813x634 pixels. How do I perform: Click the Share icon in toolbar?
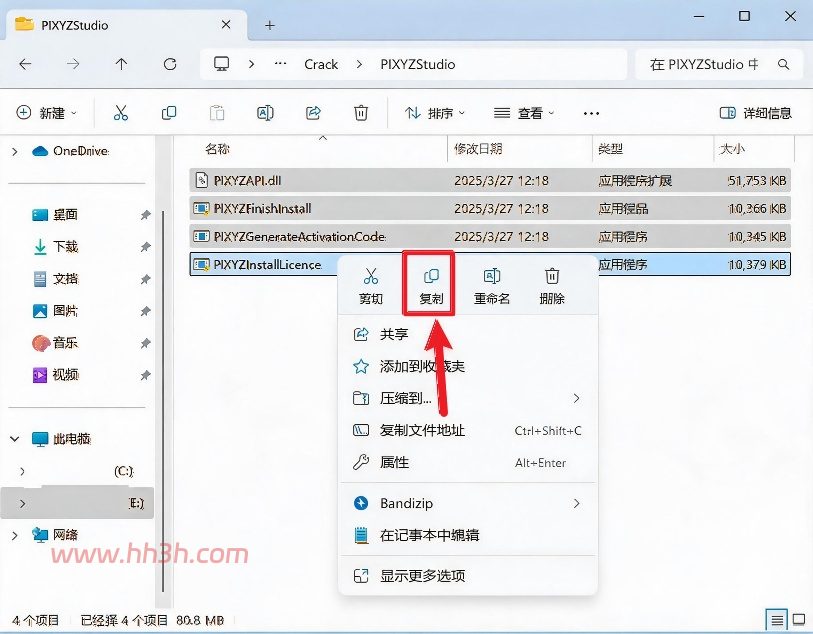click(313, 112)
